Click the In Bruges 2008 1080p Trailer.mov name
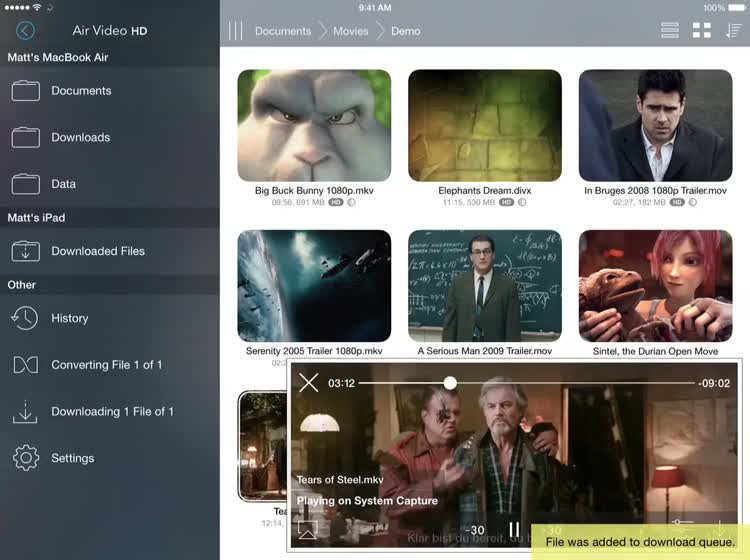 pyautogui.click(x=655, y=190)
